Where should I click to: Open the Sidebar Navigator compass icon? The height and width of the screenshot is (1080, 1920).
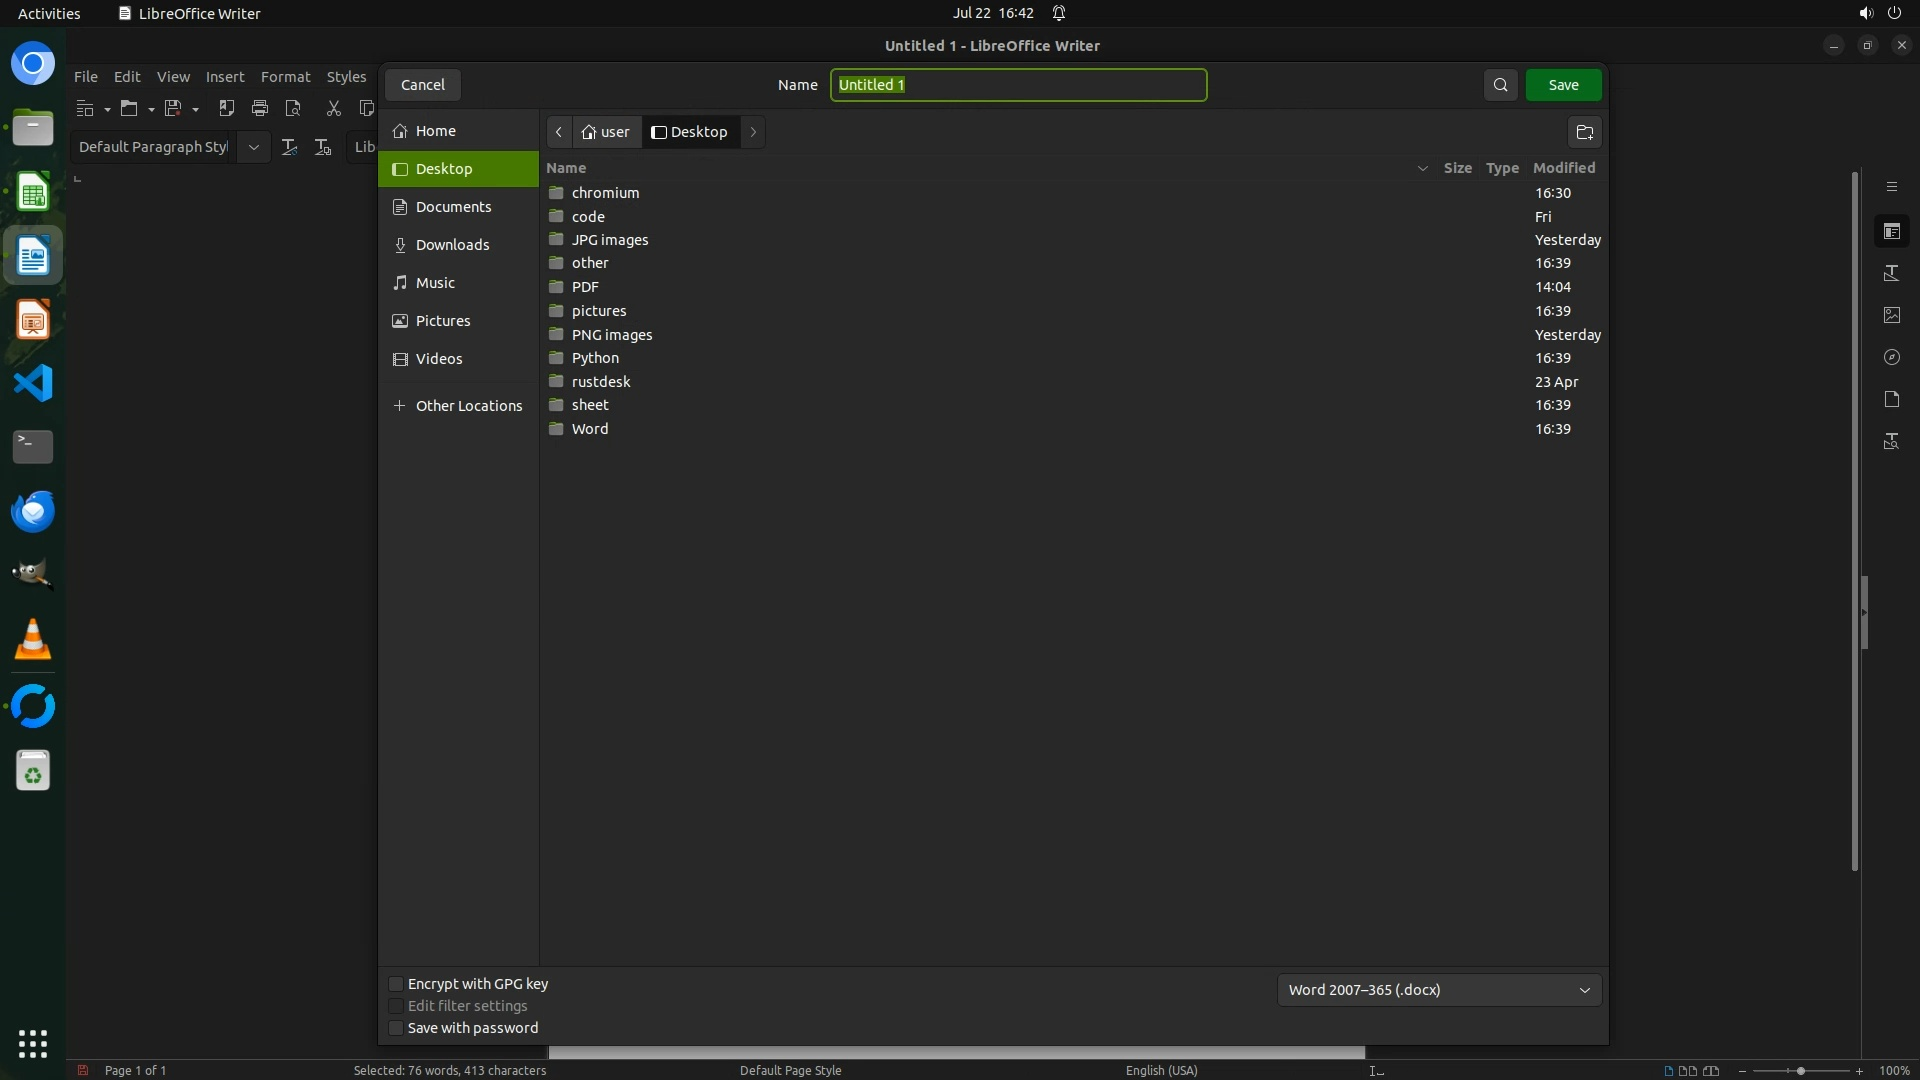coord(1891,357)
